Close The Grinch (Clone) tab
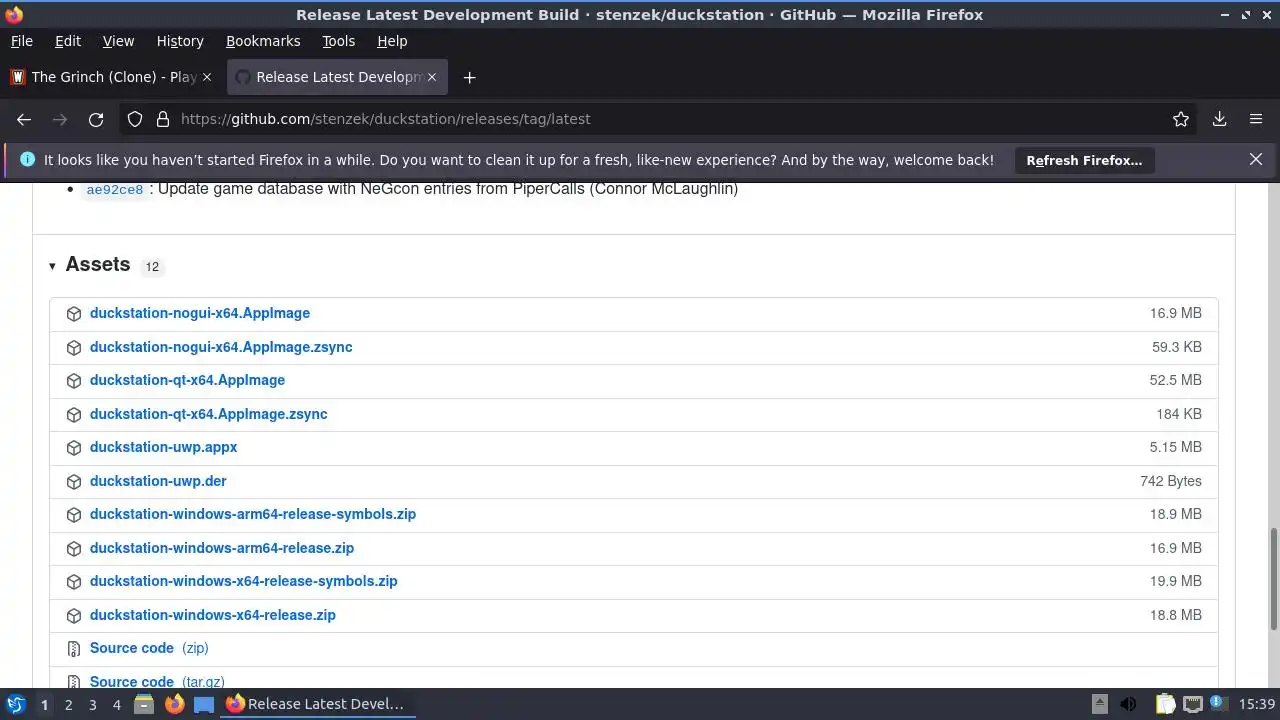The image size is (1280, 720). point(207,77)
